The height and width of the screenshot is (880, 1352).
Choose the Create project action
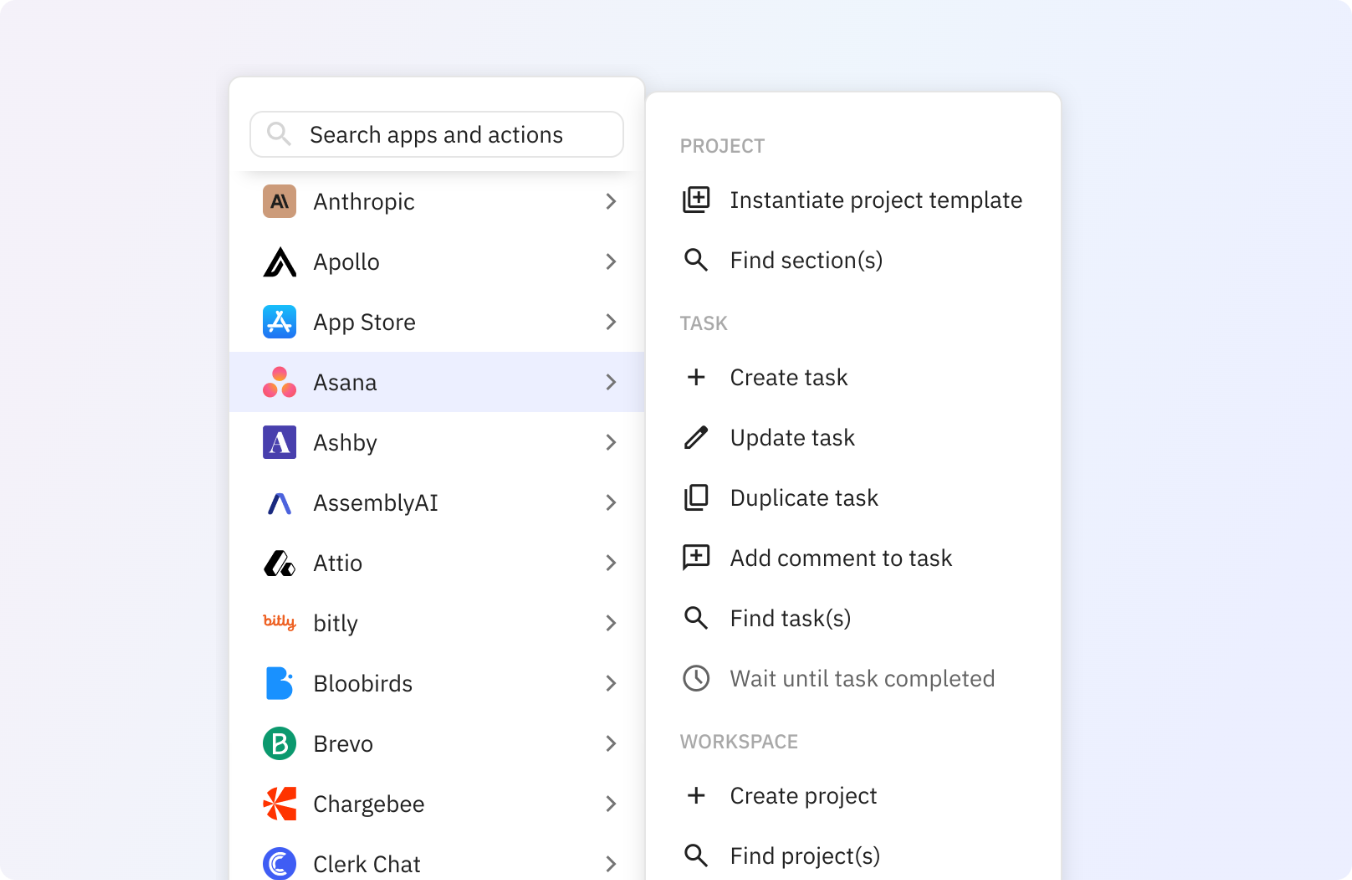click(853, 796)
